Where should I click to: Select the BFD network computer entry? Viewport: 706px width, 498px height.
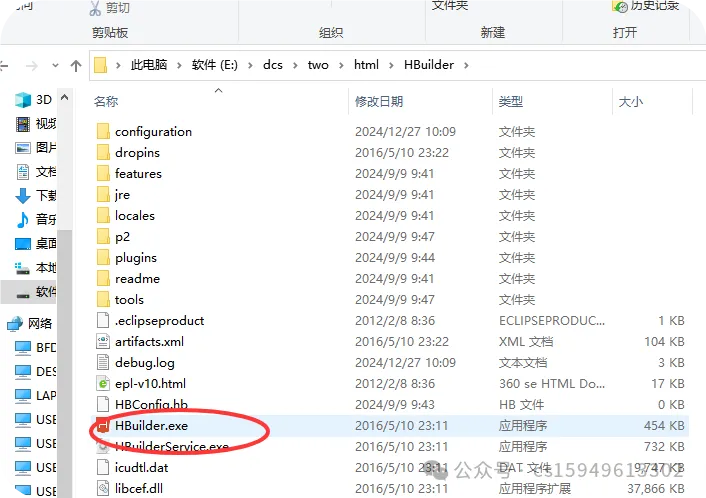[35, 348]
